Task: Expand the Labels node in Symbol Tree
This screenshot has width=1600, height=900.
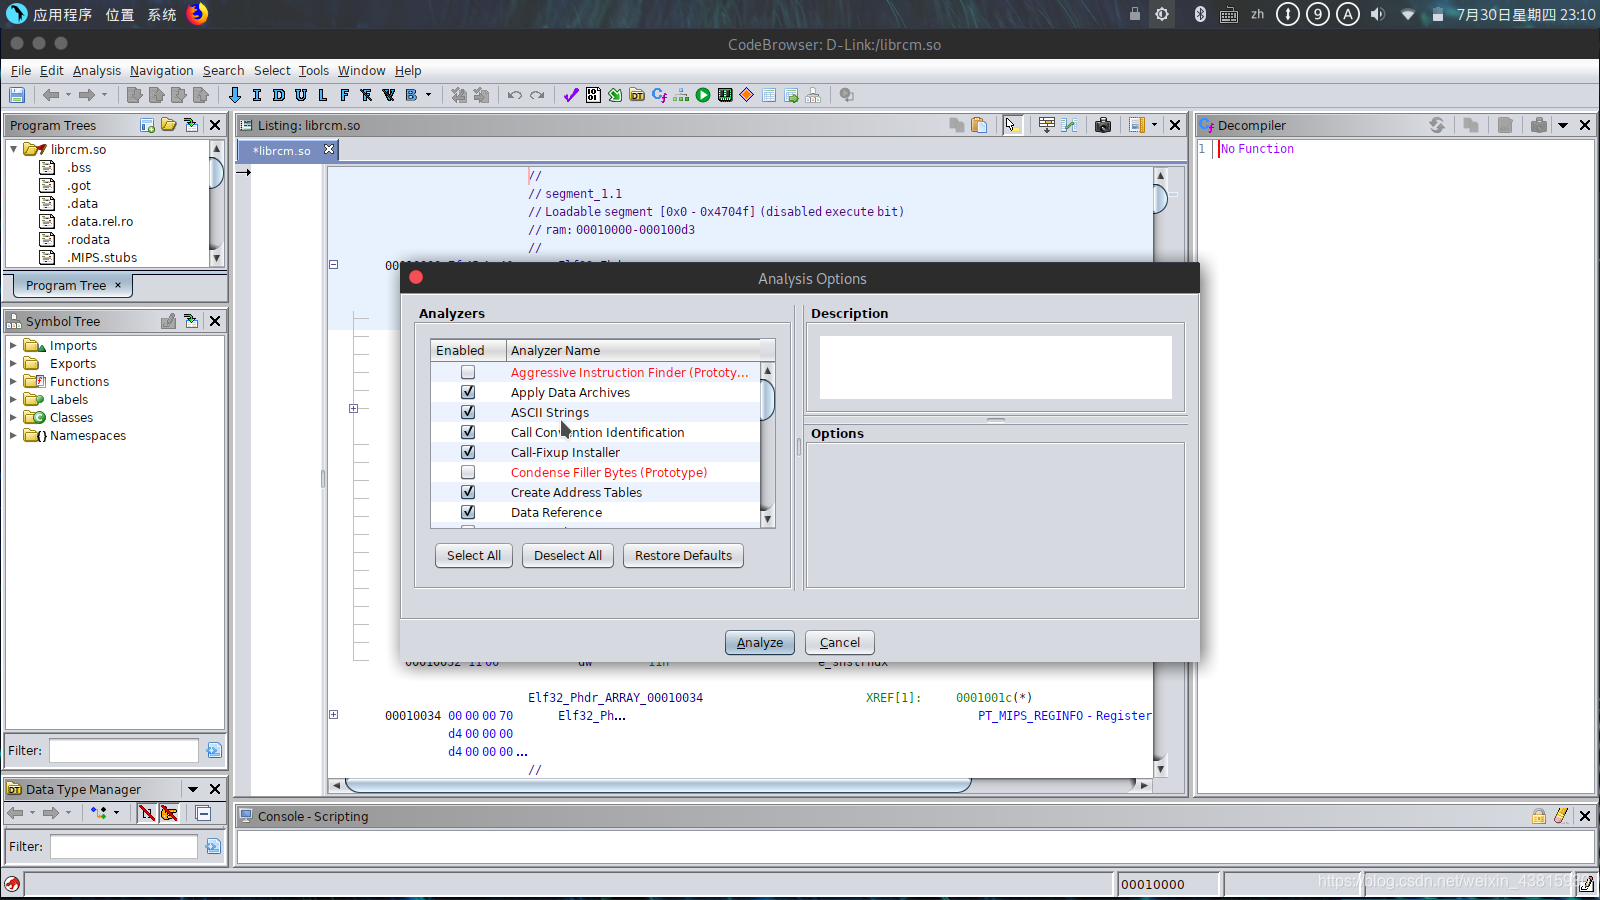Action: [13, 400]
